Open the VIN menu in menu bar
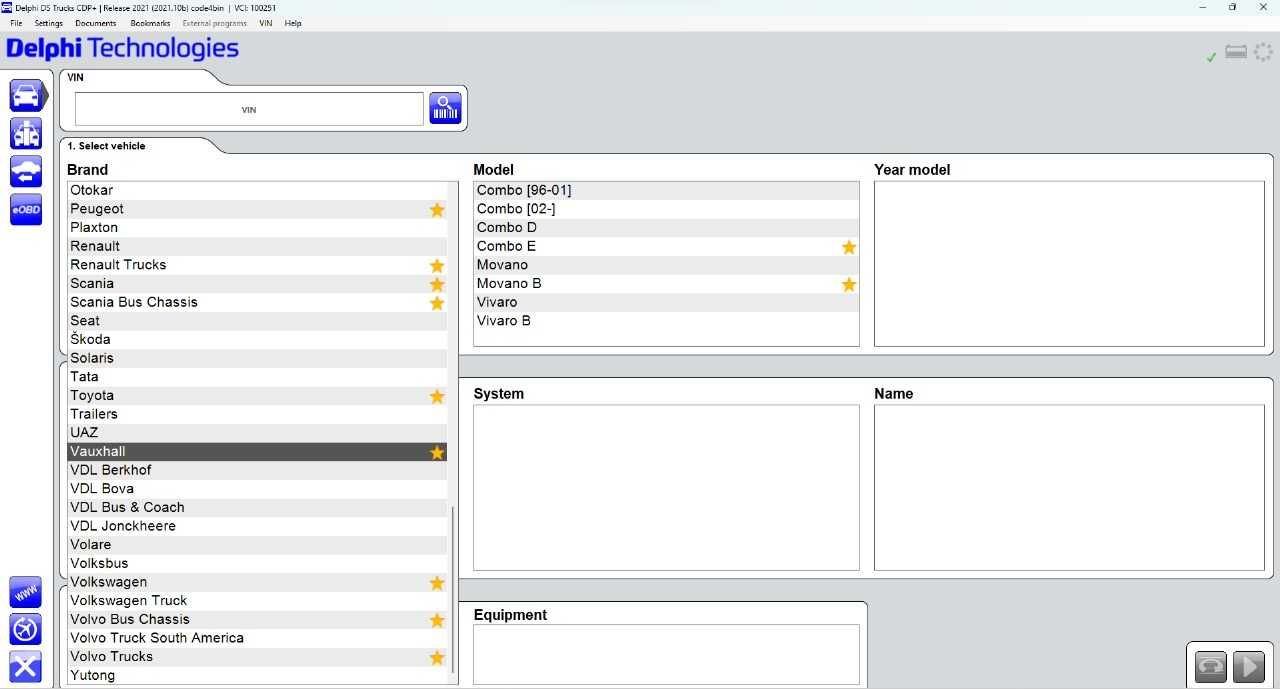 [265, 23]
